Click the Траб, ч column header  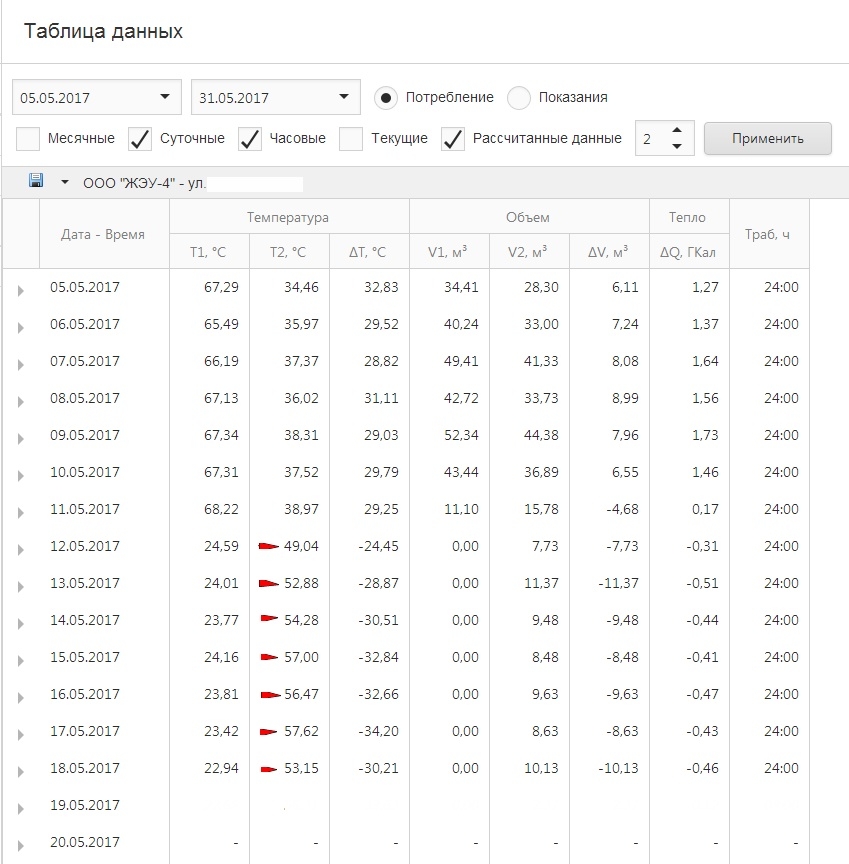tap(769, 234)
